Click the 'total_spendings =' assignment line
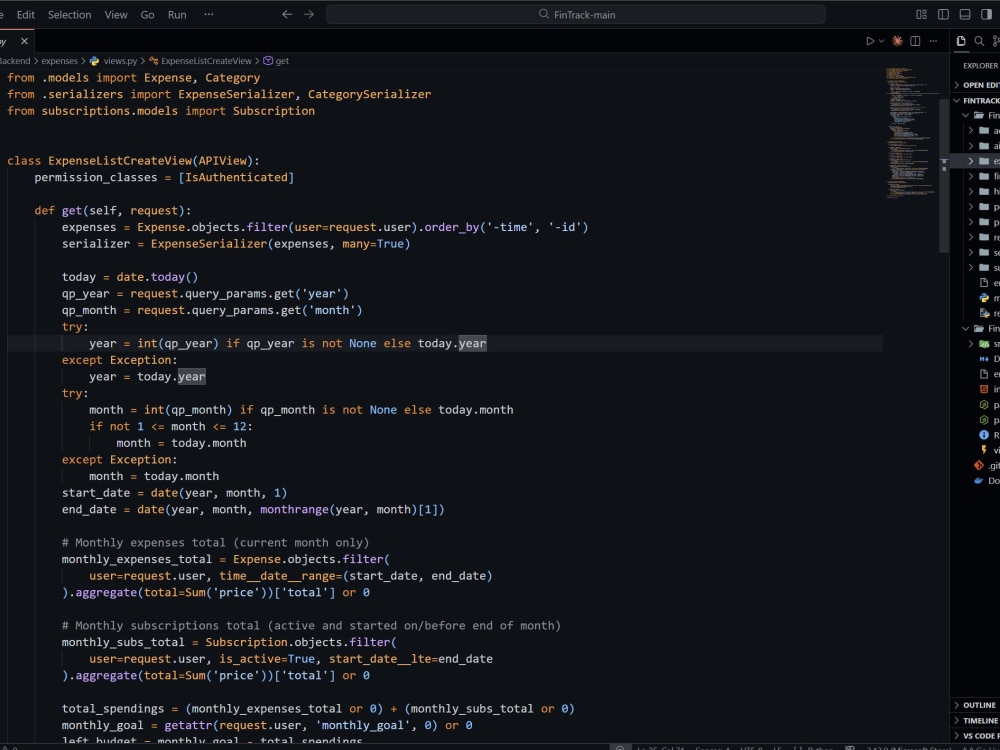1000x750 pixels. [x=318, y=709]
